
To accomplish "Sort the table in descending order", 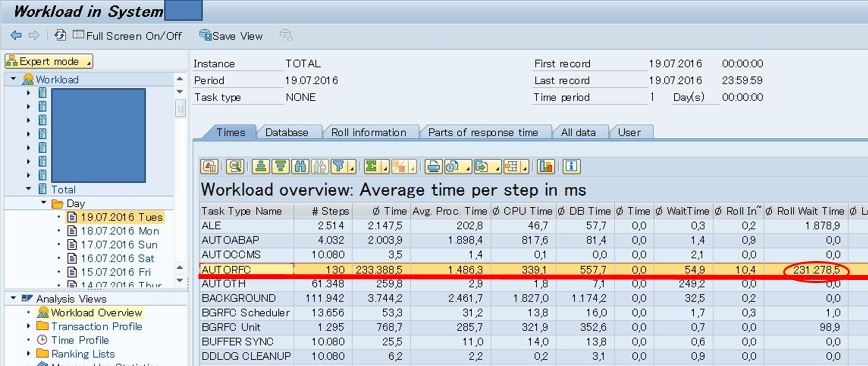I will 281,166.
